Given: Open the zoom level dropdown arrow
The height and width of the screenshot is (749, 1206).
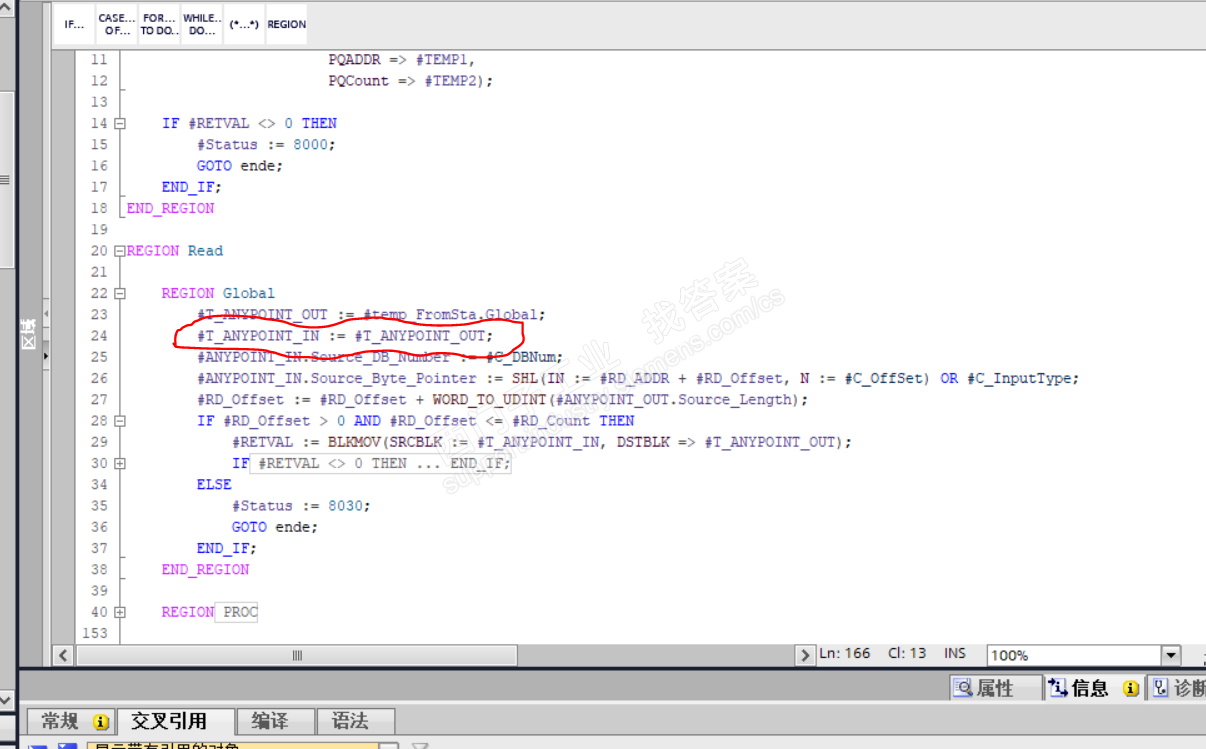Looking at the screenshot, I should [x=1171, y=655].
